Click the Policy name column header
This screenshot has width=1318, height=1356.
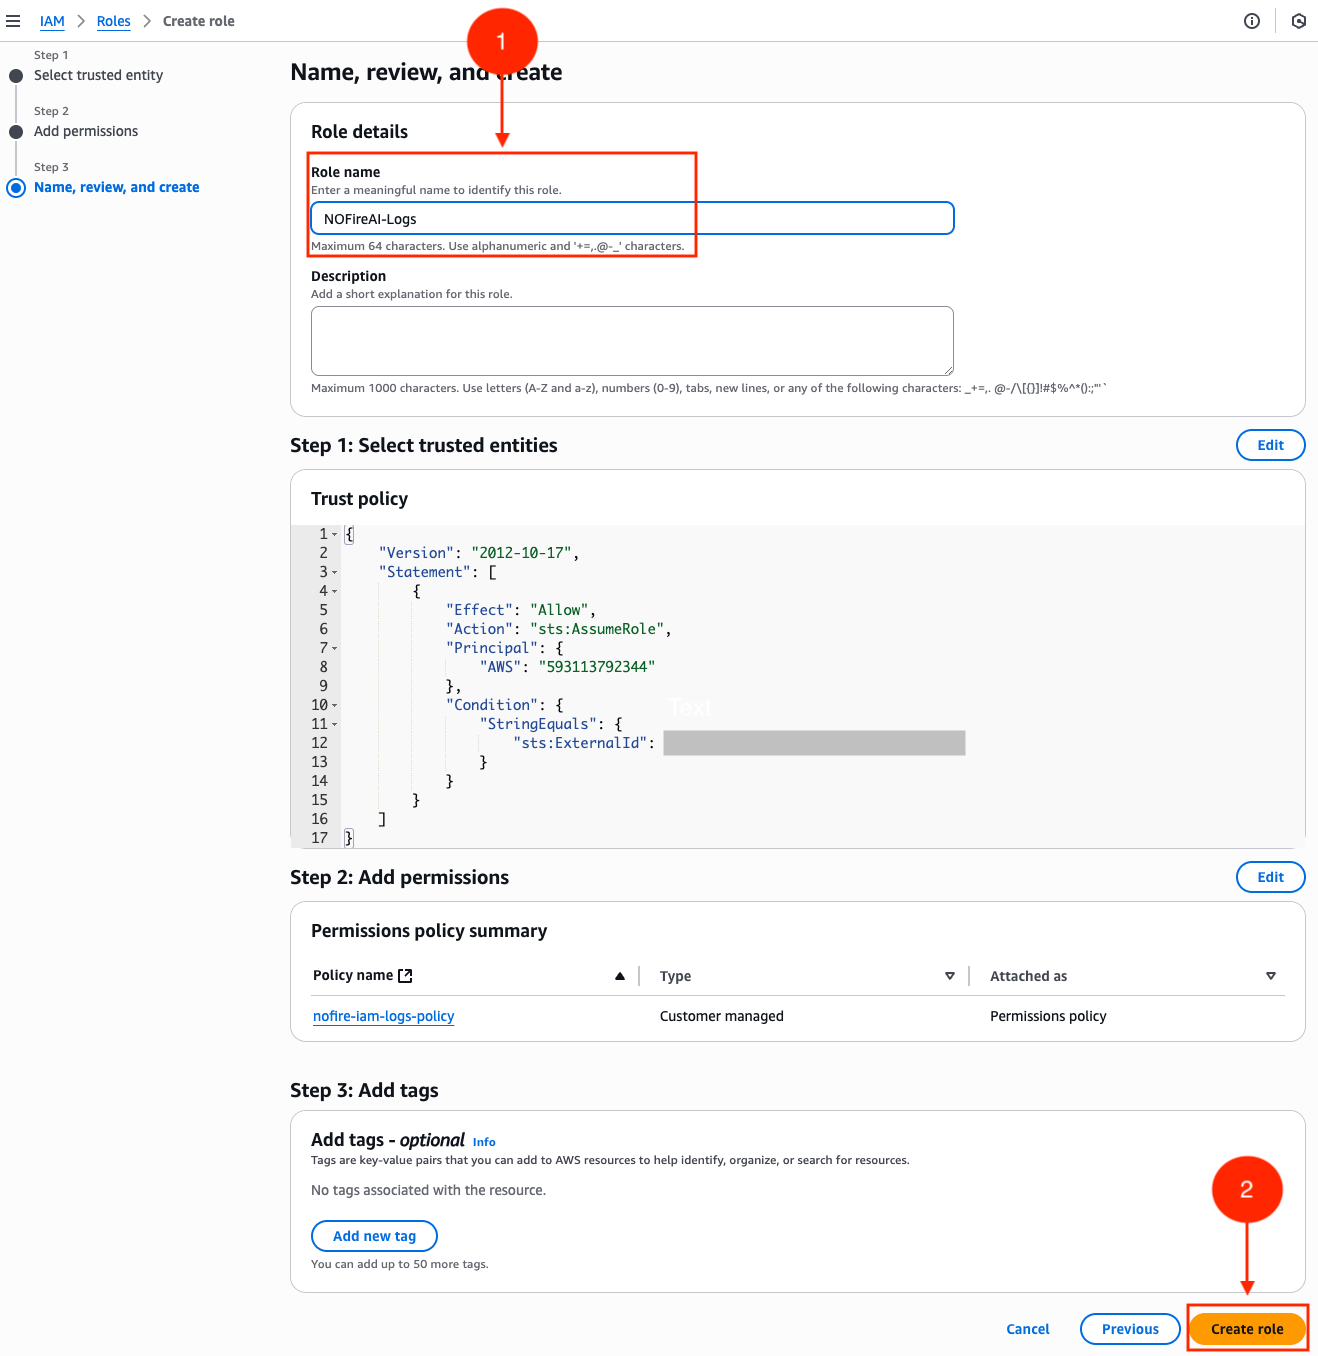353,975
